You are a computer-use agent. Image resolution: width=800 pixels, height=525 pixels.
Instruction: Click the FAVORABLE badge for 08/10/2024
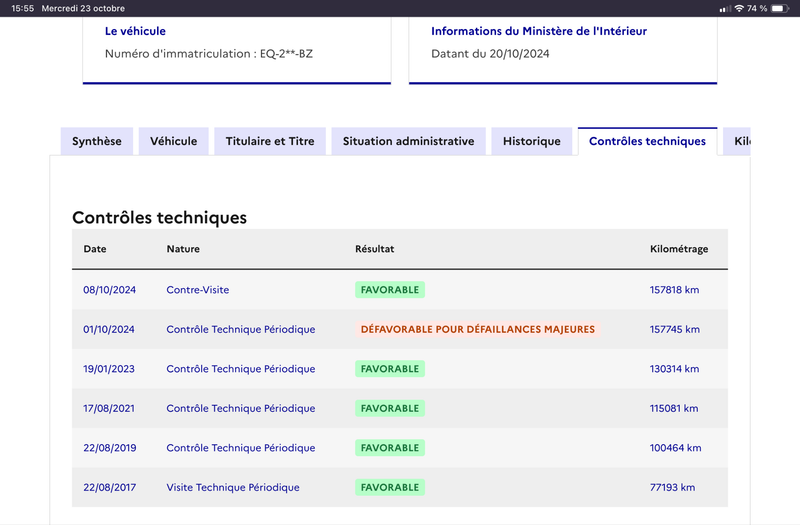click(x=390, y=290)
